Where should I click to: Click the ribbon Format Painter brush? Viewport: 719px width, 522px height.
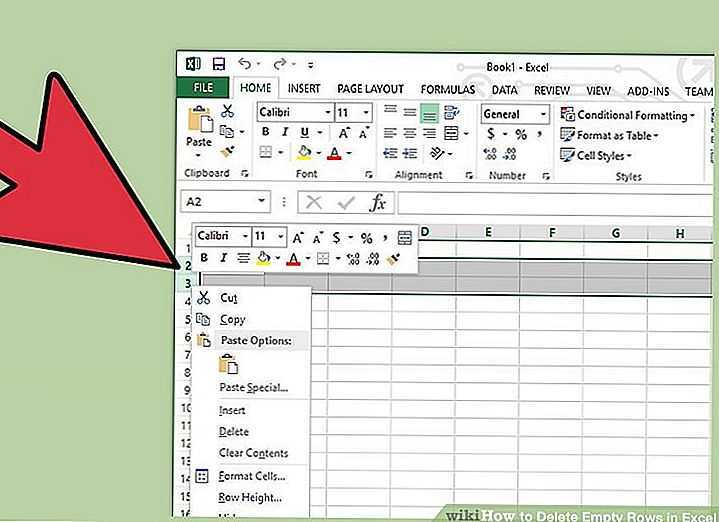click(x=227, y=152)
